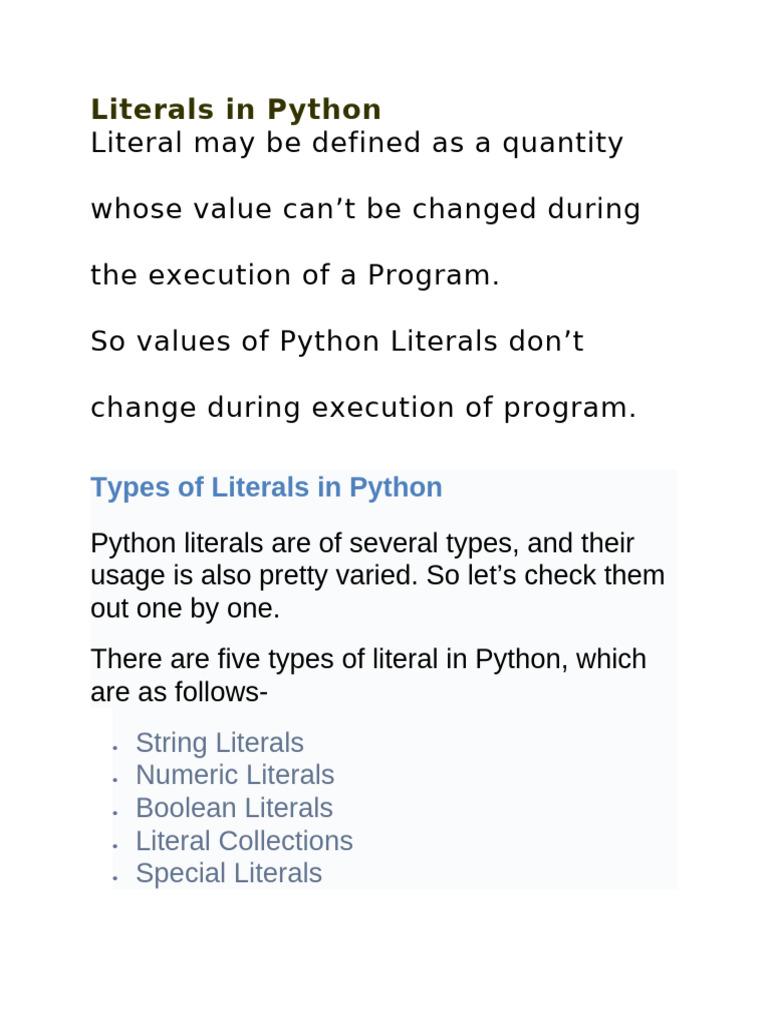Click the 'Types of Literals in Python' heading
Viewport: 768px width, 1024px height.
tap(266, 487)
